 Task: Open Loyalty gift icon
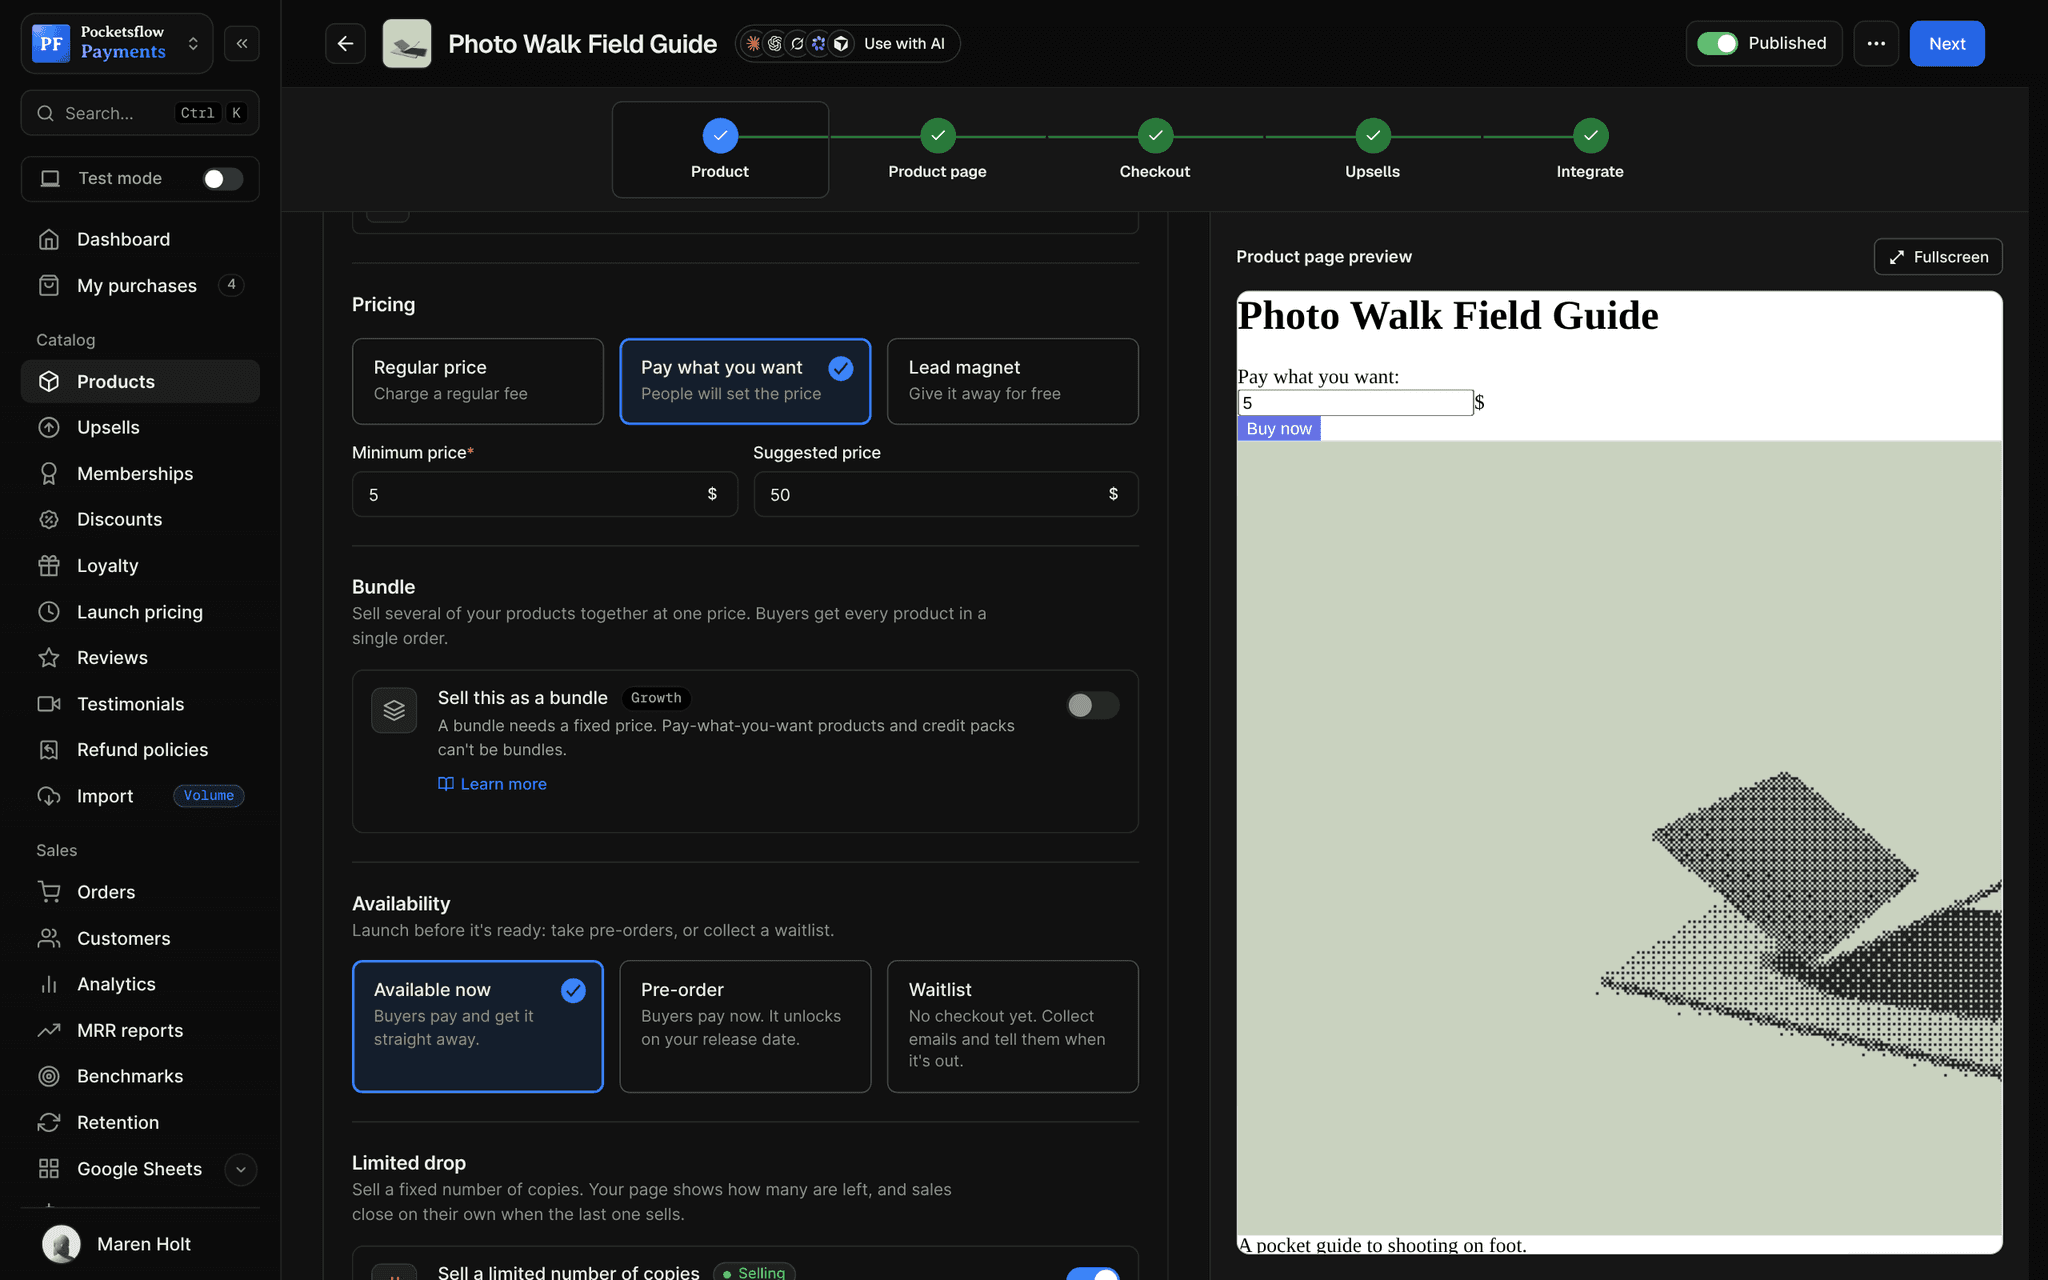pyautogui.click(x=49, y=565)
